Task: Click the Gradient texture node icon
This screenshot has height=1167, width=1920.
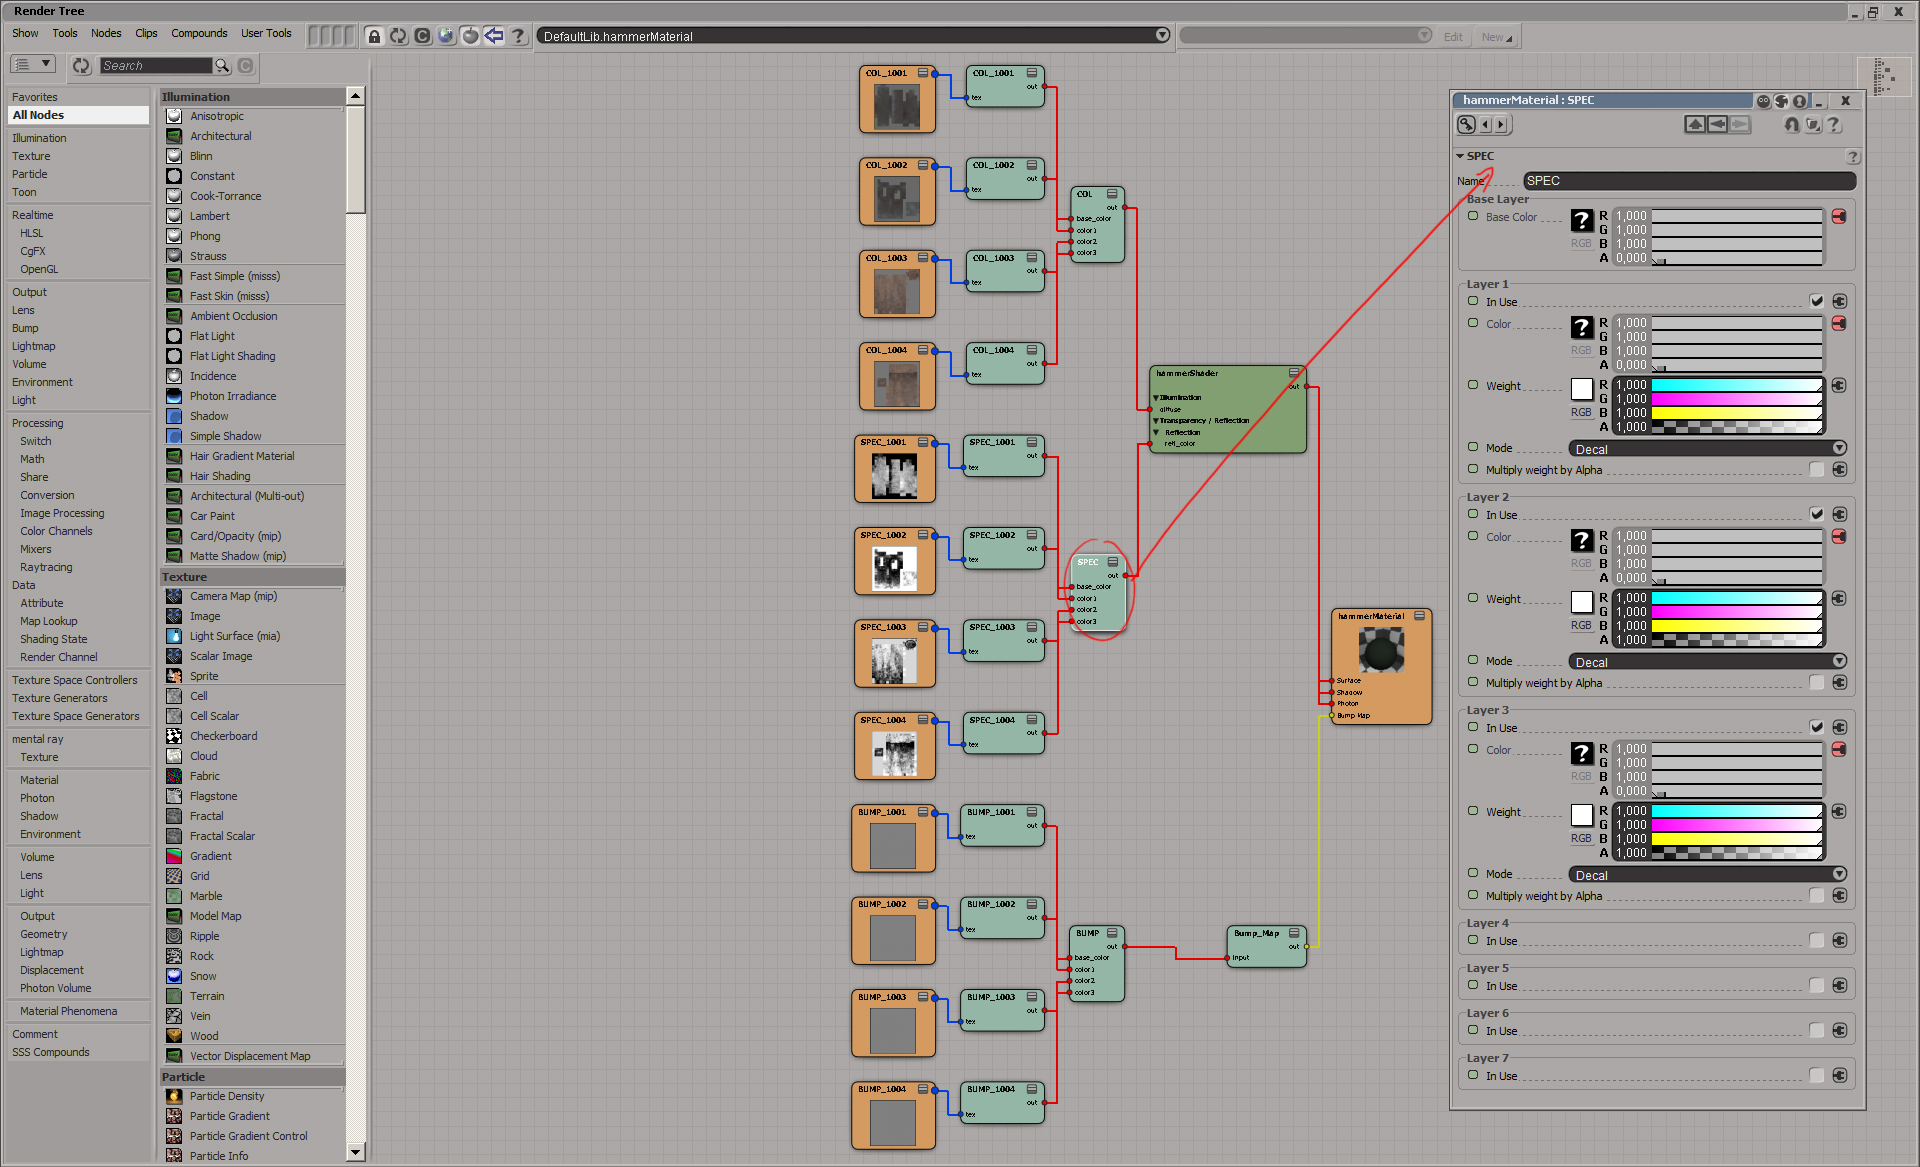Action: pos(174,856)
